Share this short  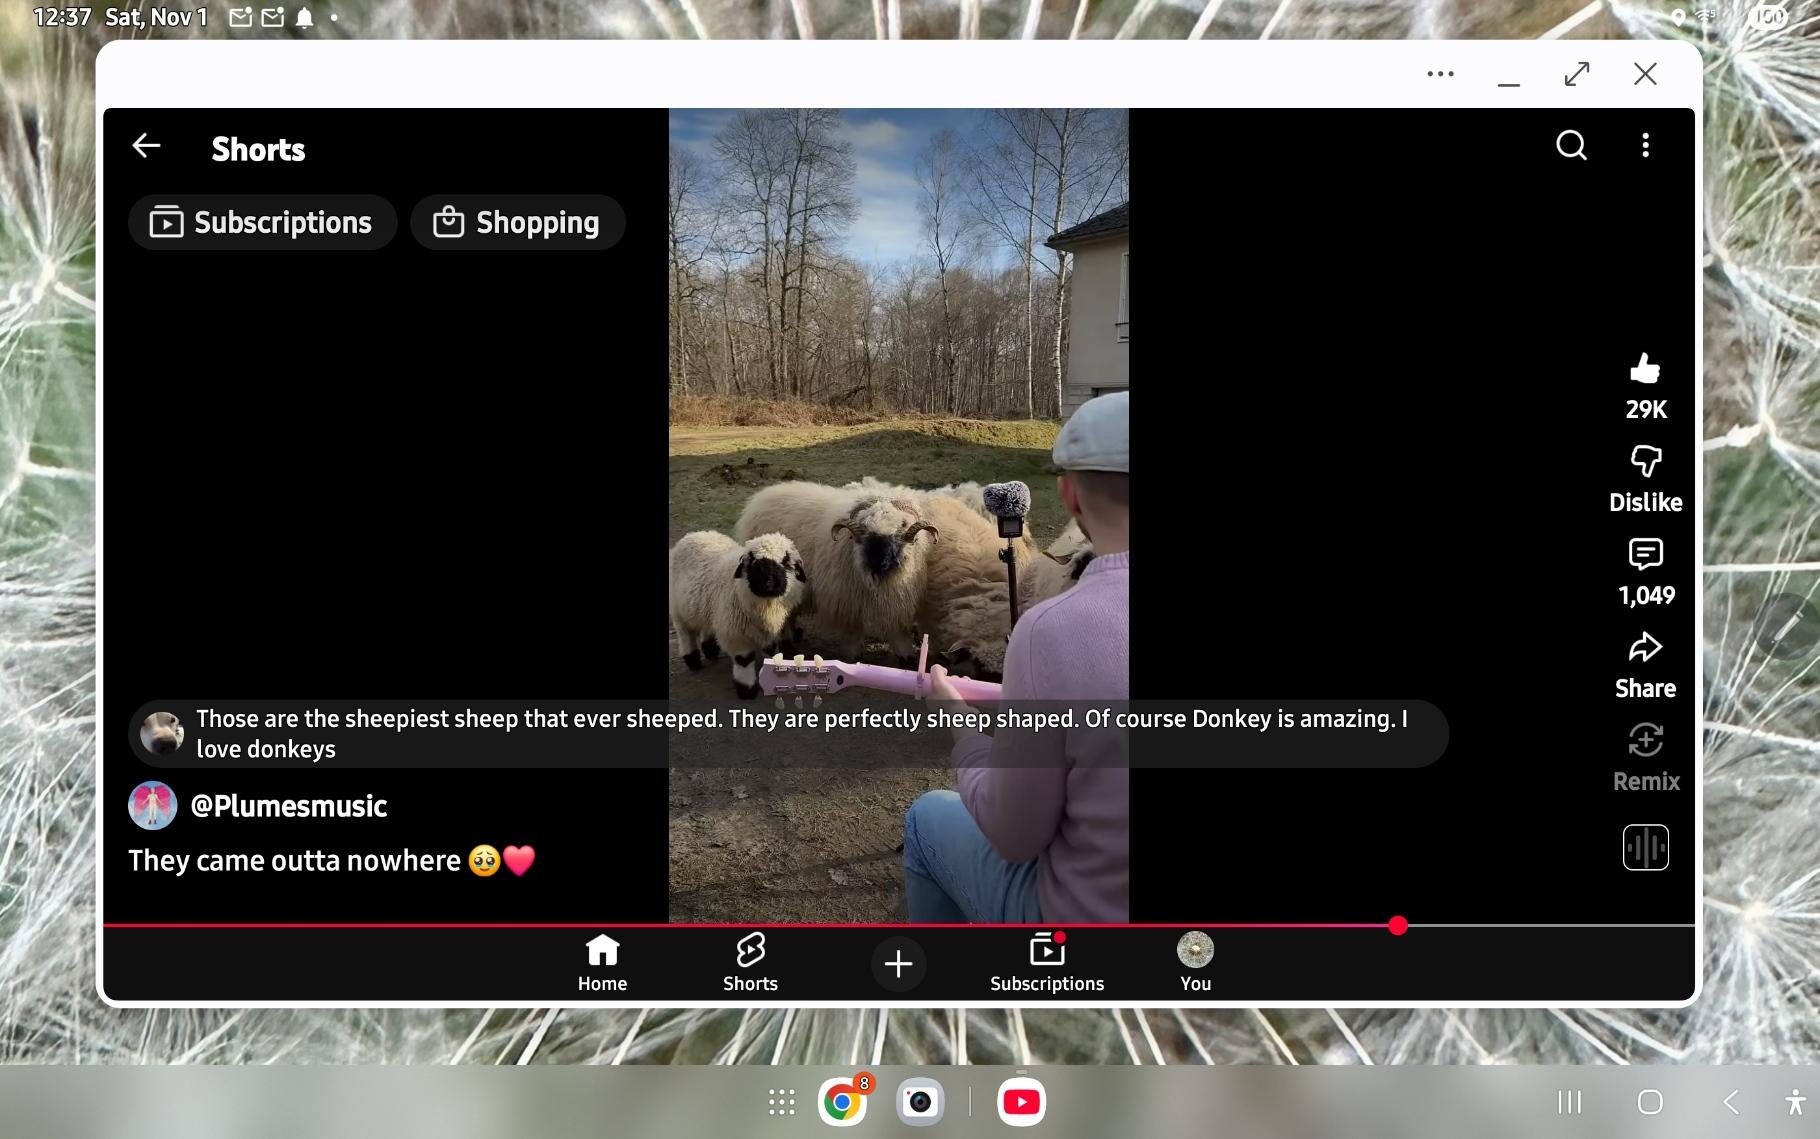pos(1645,666)
